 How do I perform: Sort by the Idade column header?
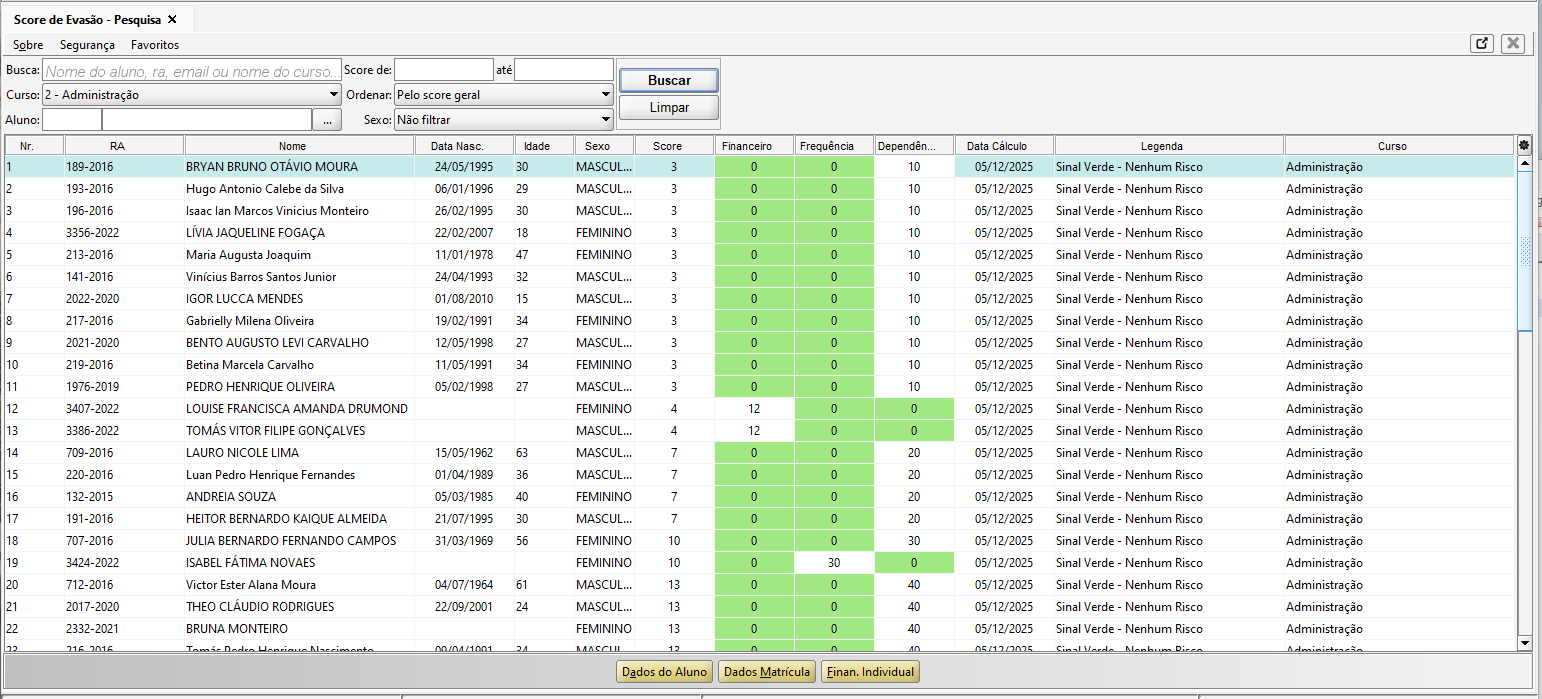[x=544, y=146]
